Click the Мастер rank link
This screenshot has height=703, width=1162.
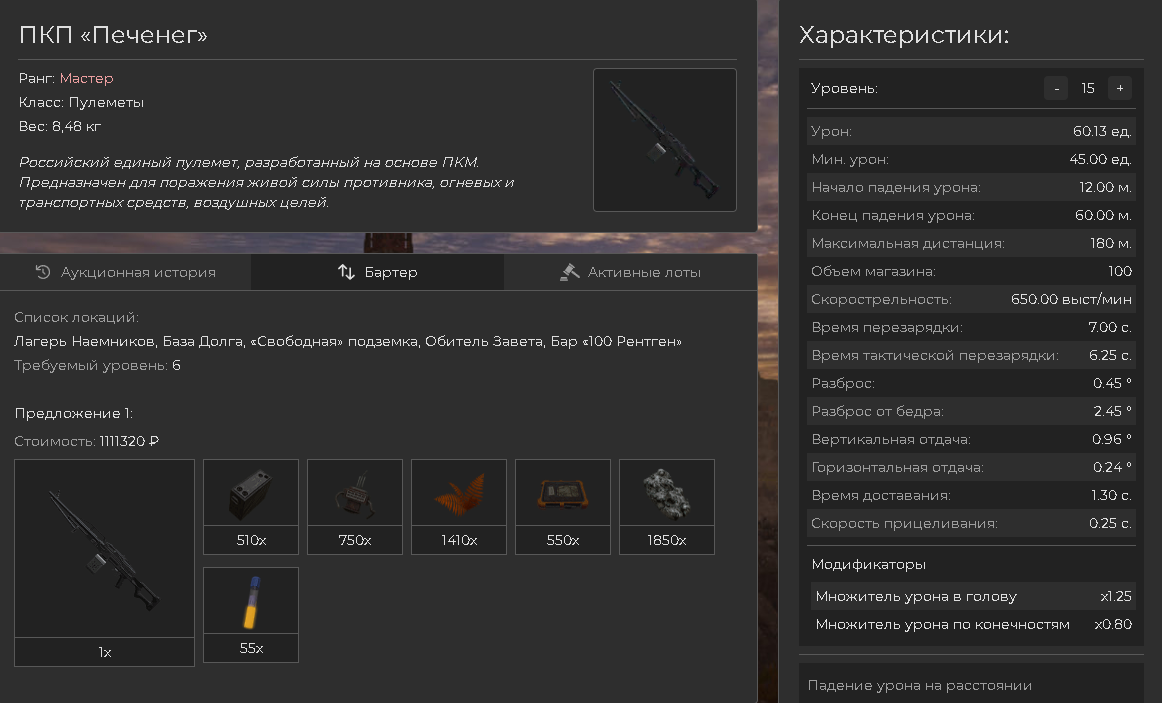pyautogui.click(x=87, y=78)
